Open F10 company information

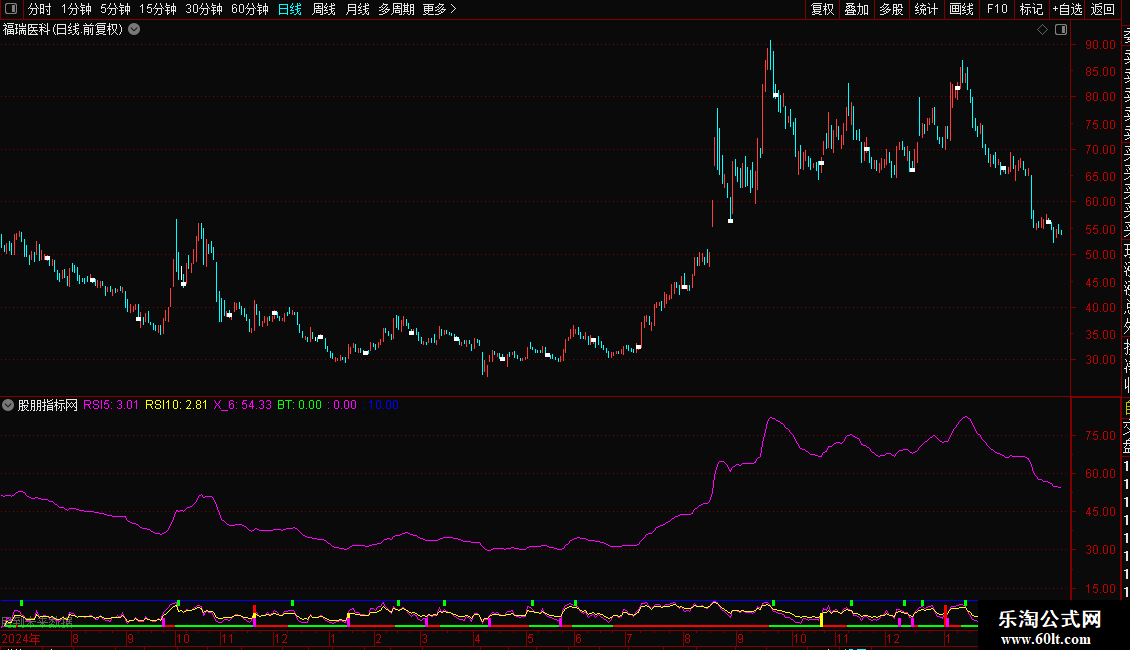(997, 9)
